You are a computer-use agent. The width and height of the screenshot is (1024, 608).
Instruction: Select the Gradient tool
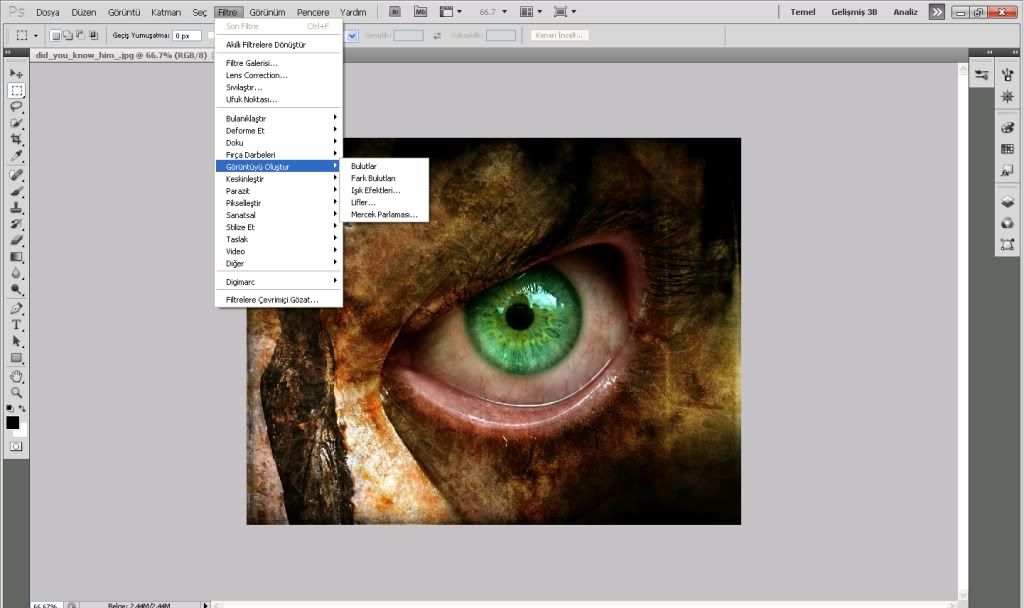coord(16,257)
